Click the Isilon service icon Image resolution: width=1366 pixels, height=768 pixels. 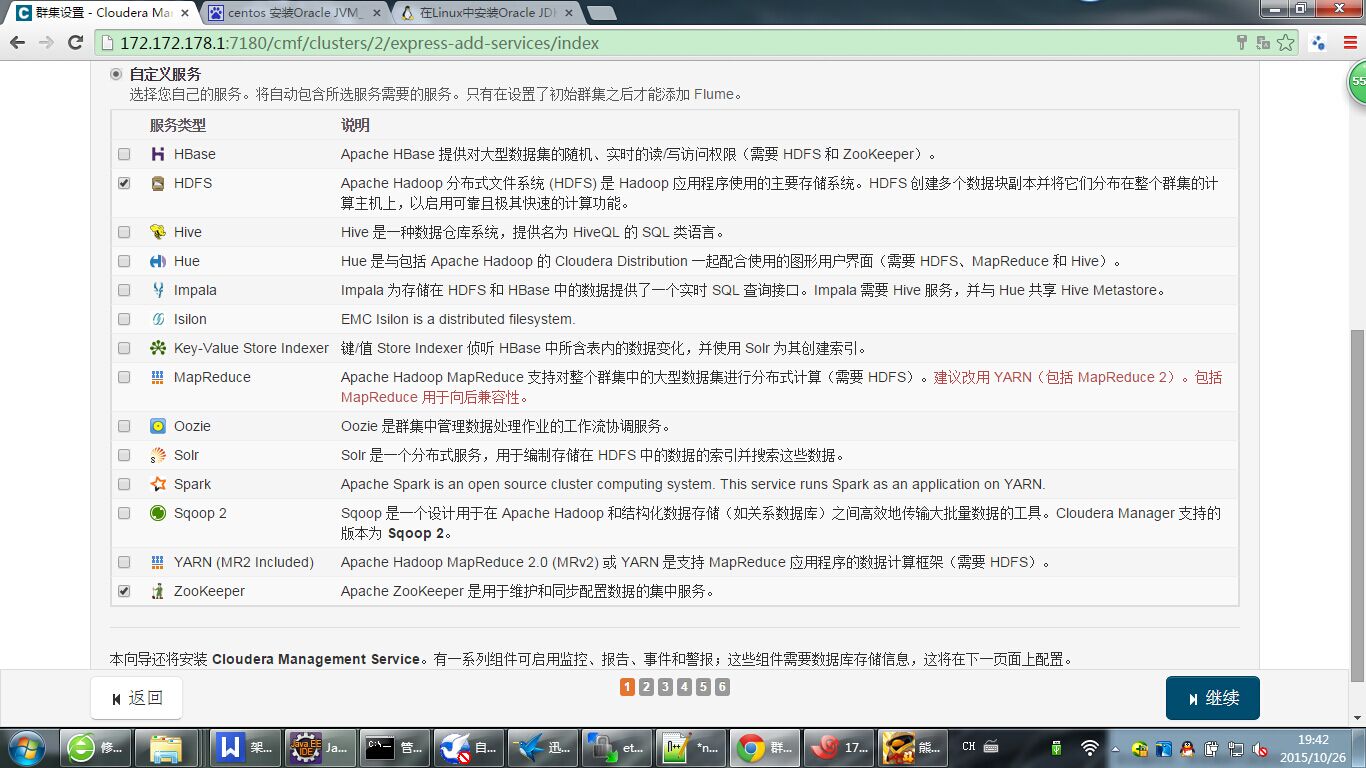coord(157,319)
